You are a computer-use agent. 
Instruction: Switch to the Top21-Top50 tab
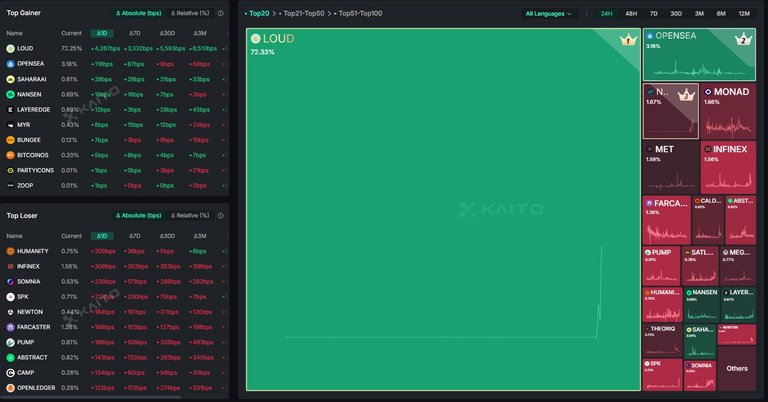[302, 14]
